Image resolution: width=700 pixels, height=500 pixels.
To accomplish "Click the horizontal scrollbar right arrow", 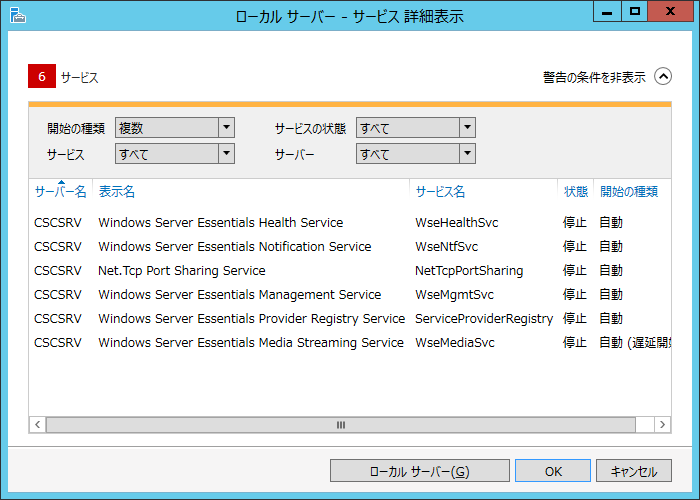I will (x=662, y=425).
